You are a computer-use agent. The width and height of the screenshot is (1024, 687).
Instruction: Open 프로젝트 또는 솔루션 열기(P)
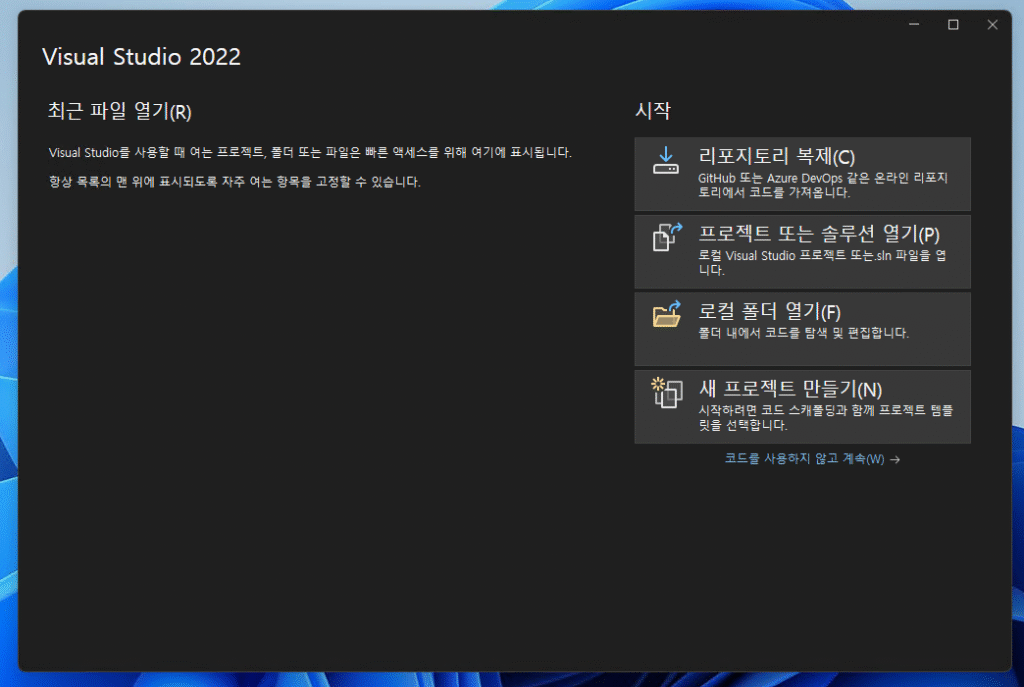pos(819,234)
